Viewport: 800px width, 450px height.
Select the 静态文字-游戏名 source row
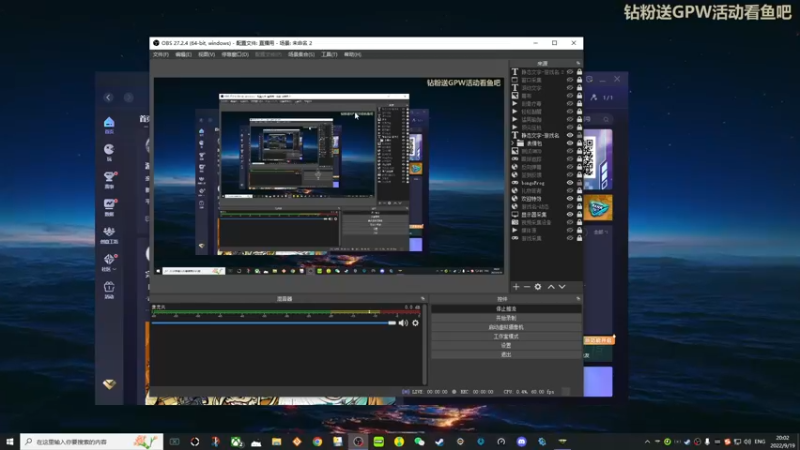546,135
